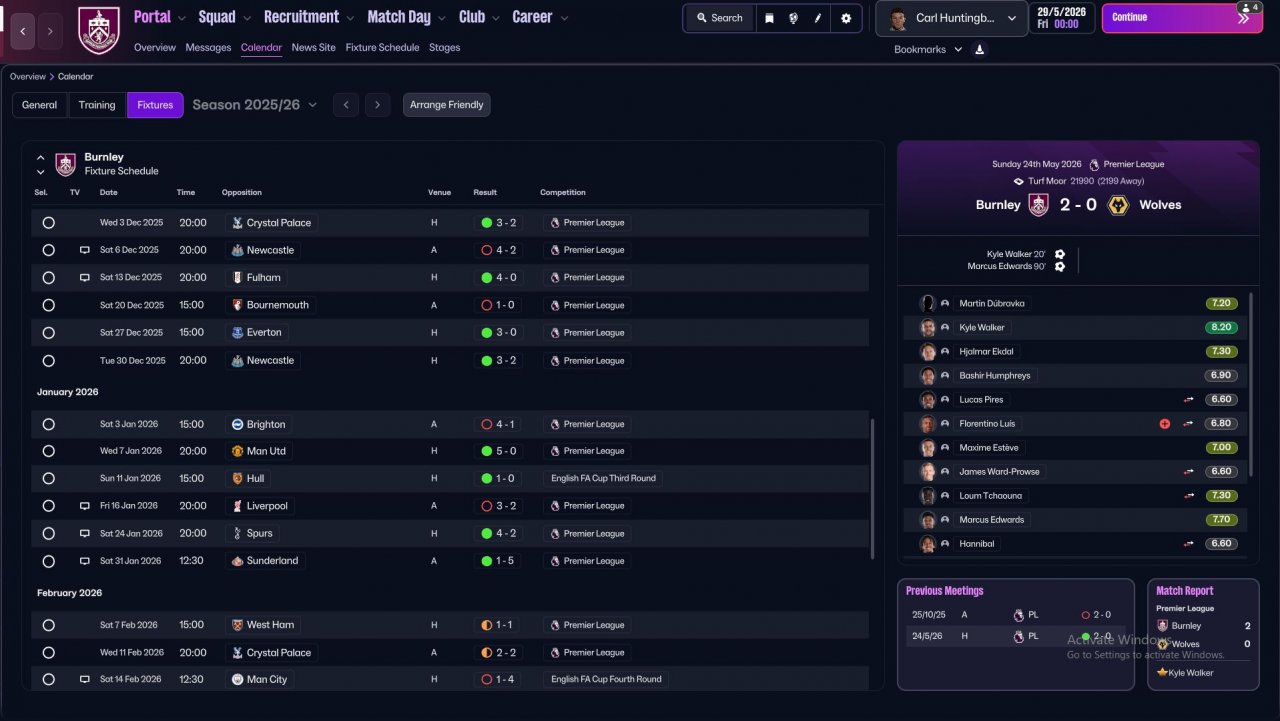Screen dimensions: 1280x721
Task: Select the Crystal Palace 3 Dec fixture radio
Action: click(48, 223)
